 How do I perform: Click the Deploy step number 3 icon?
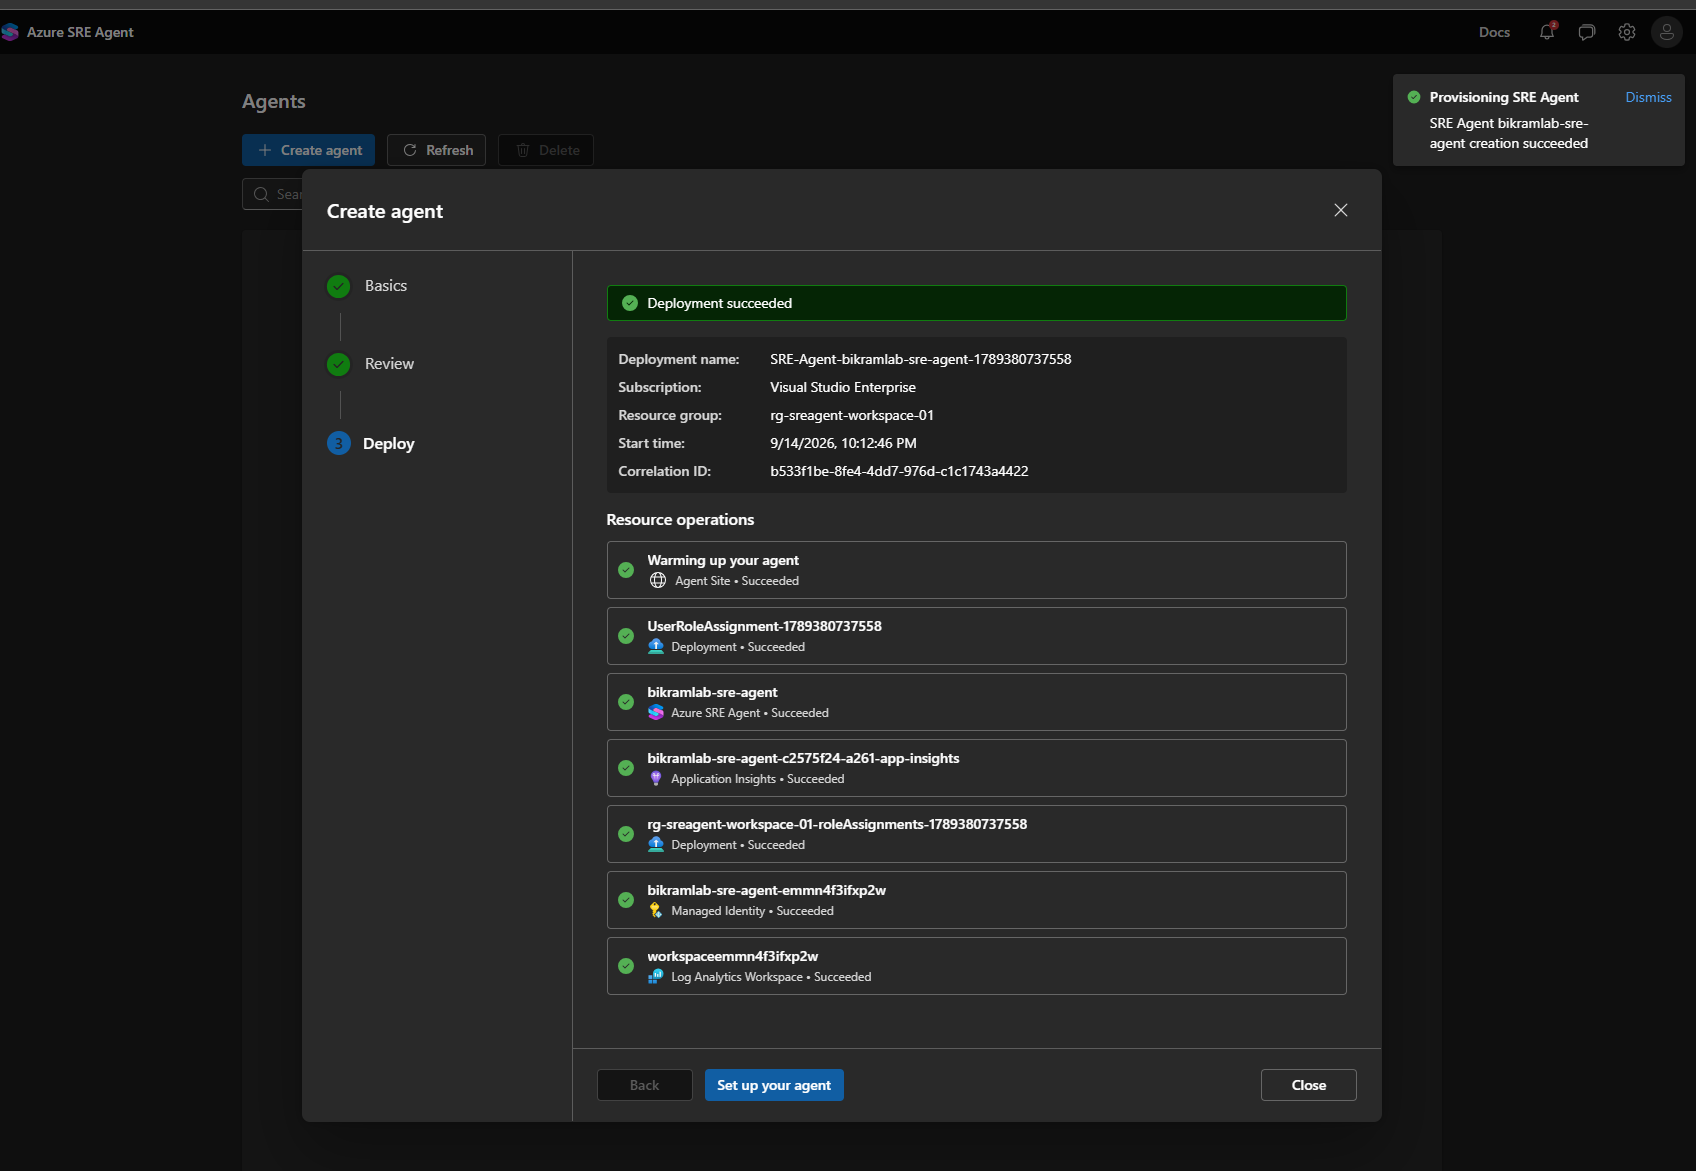pyautogui.click(x=339, y=443)
